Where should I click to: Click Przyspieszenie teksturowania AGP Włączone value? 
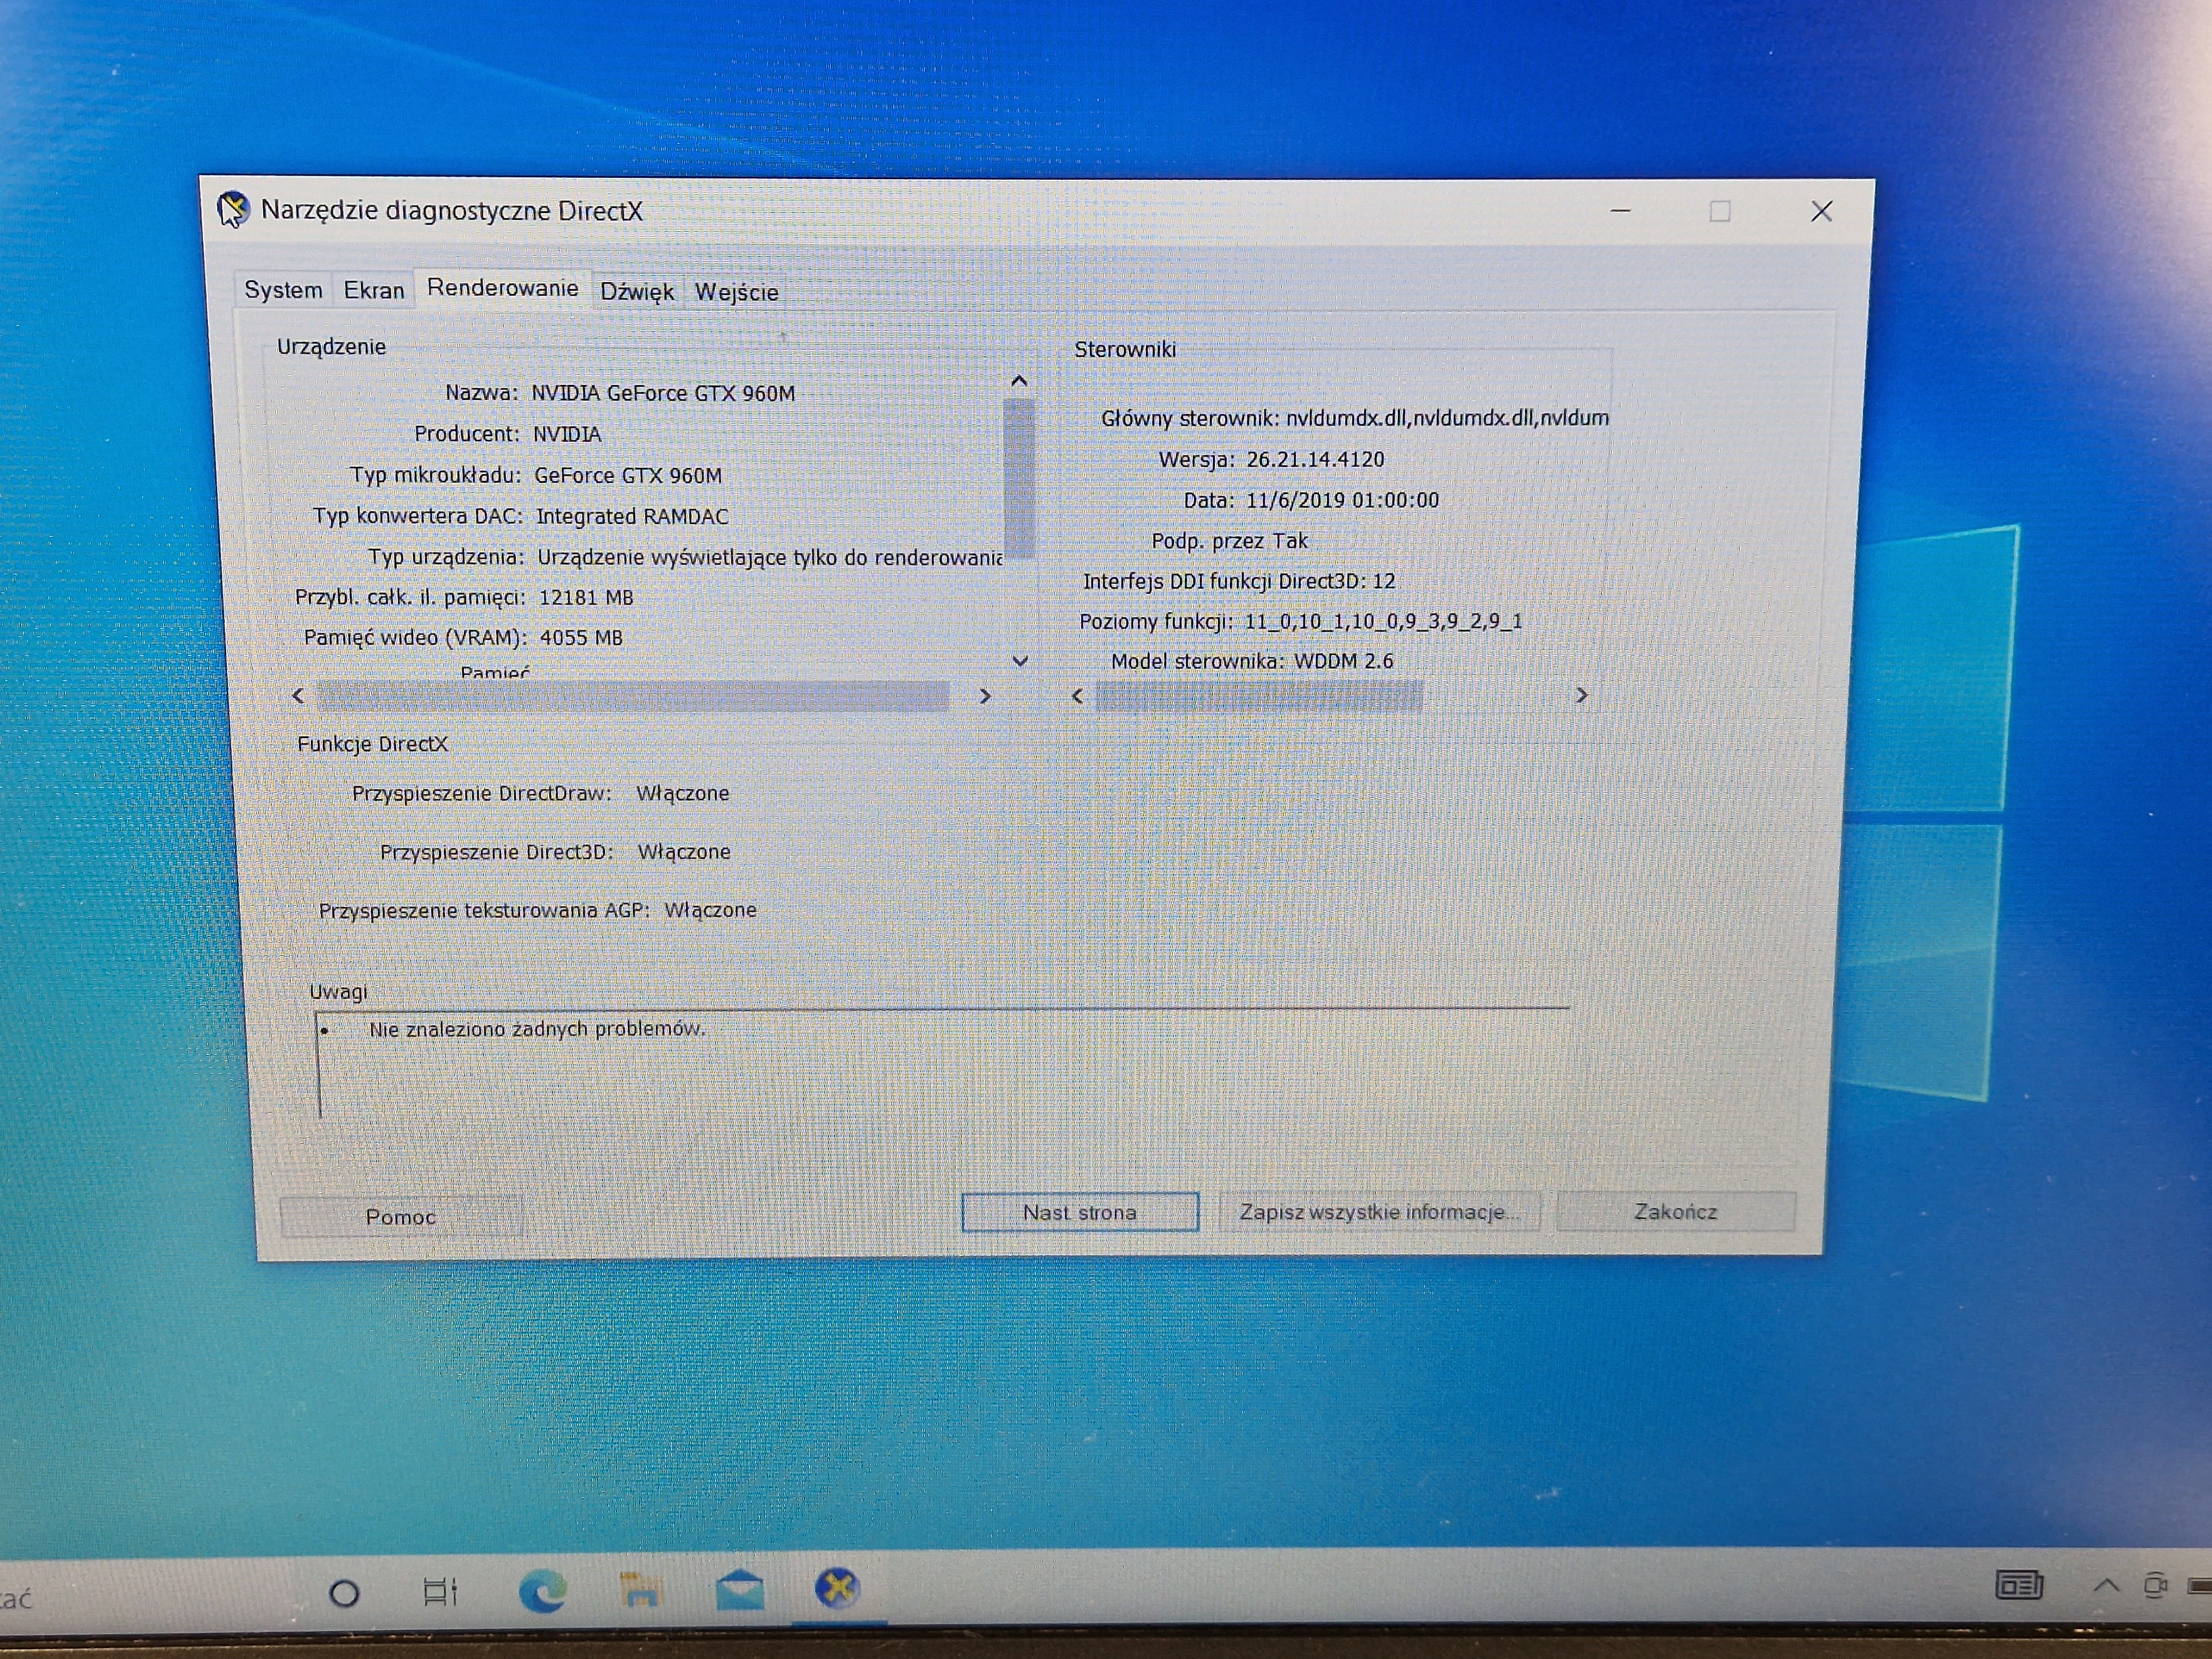tap(710, 910)
